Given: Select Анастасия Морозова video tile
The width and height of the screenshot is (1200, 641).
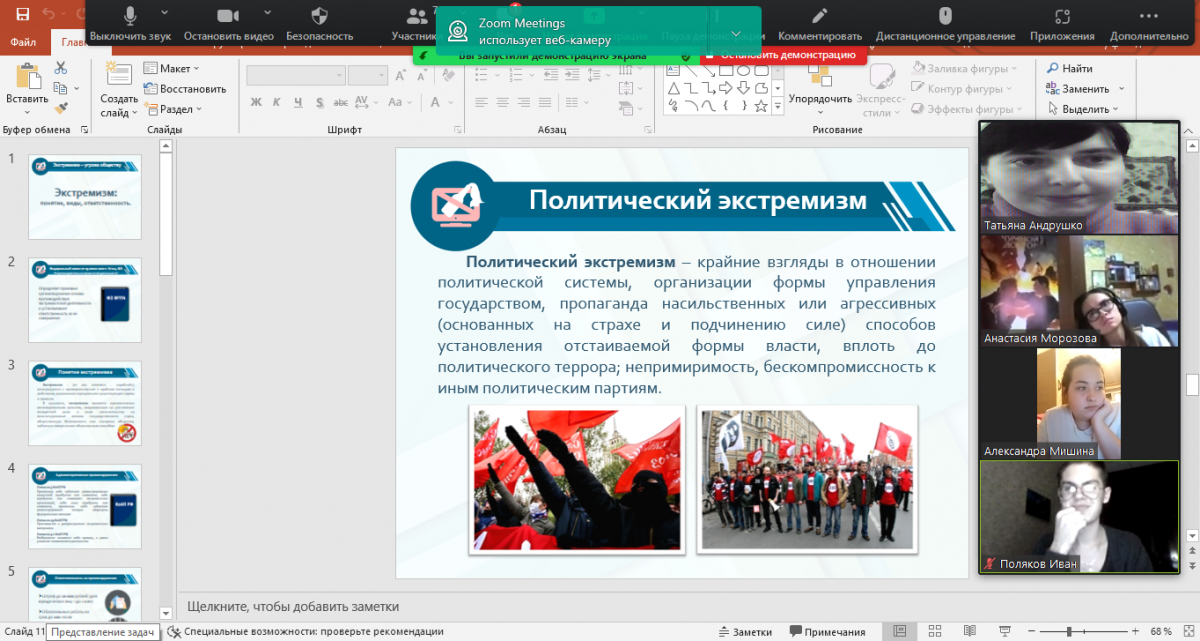Looking at the screenshot, I should click(x=1079, y=291).
